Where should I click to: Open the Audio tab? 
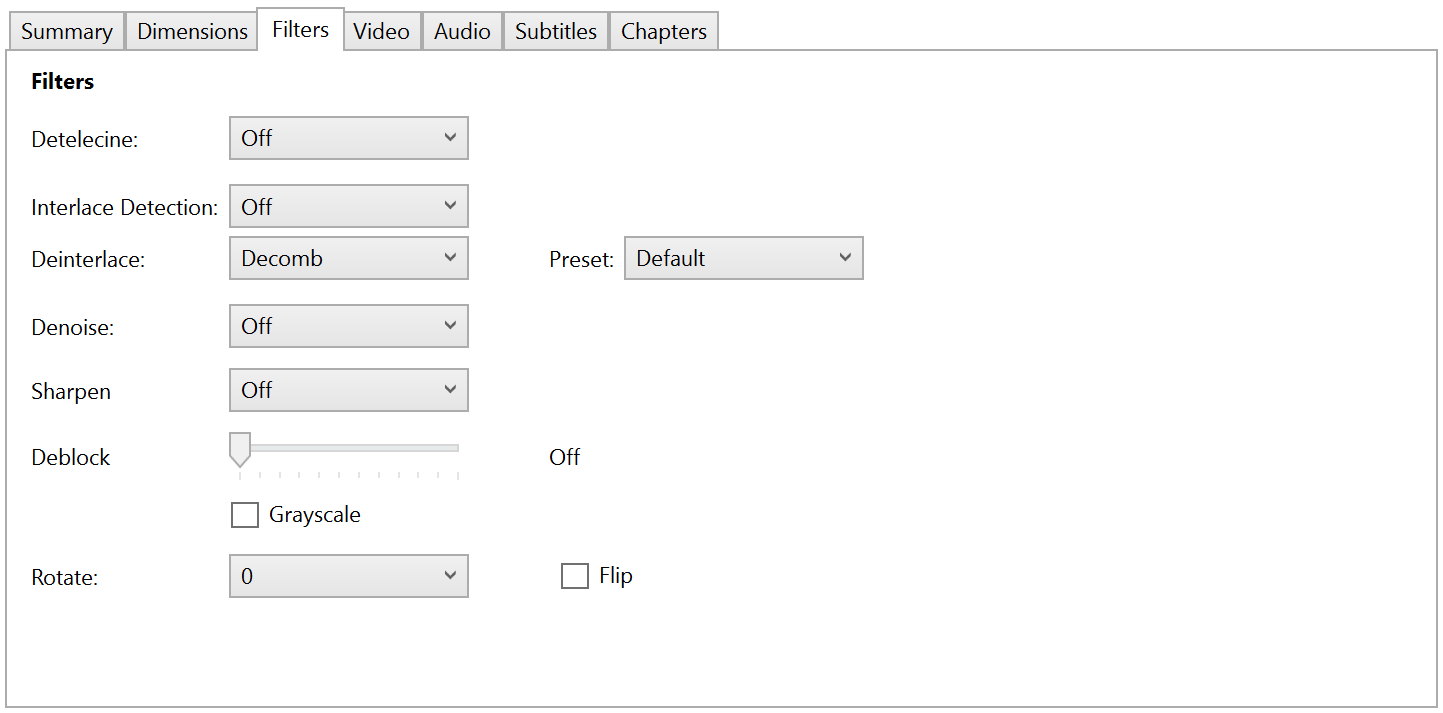coord(462,31)
